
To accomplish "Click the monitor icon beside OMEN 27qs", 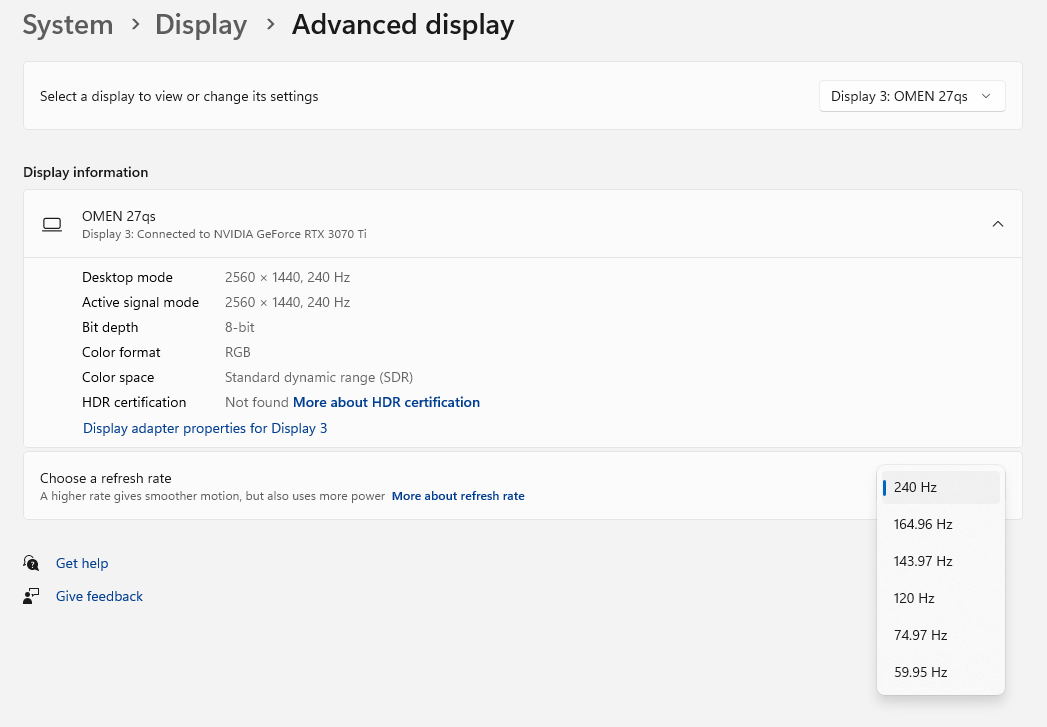I will point(52,224).
